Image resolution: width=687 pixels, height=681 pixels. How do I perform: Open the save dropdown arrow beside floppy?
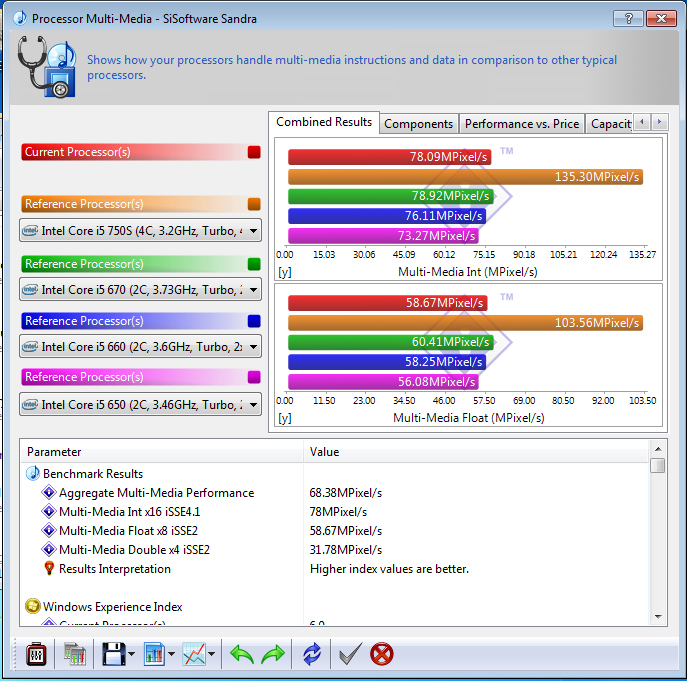pos(131,654)
